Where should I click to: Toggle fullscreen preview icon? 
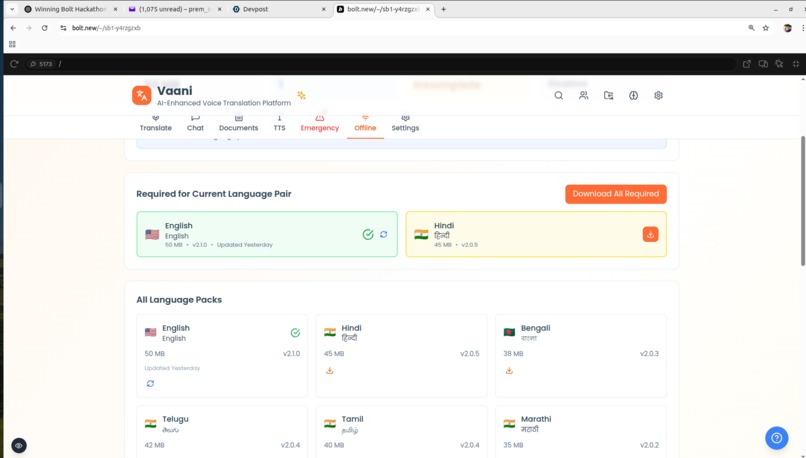pos(796,64)
